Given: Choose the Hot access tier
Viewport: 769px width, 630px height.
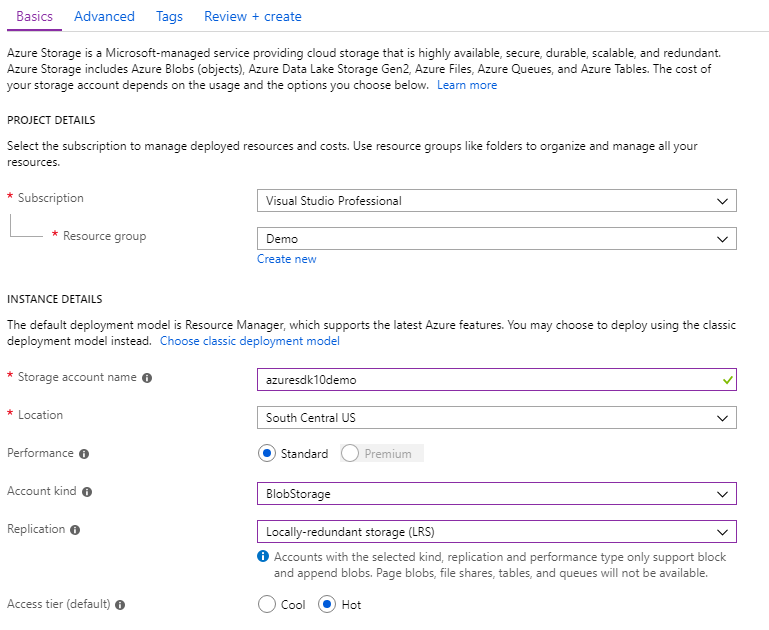Looking at the screenshot, I should coord(327,605).
